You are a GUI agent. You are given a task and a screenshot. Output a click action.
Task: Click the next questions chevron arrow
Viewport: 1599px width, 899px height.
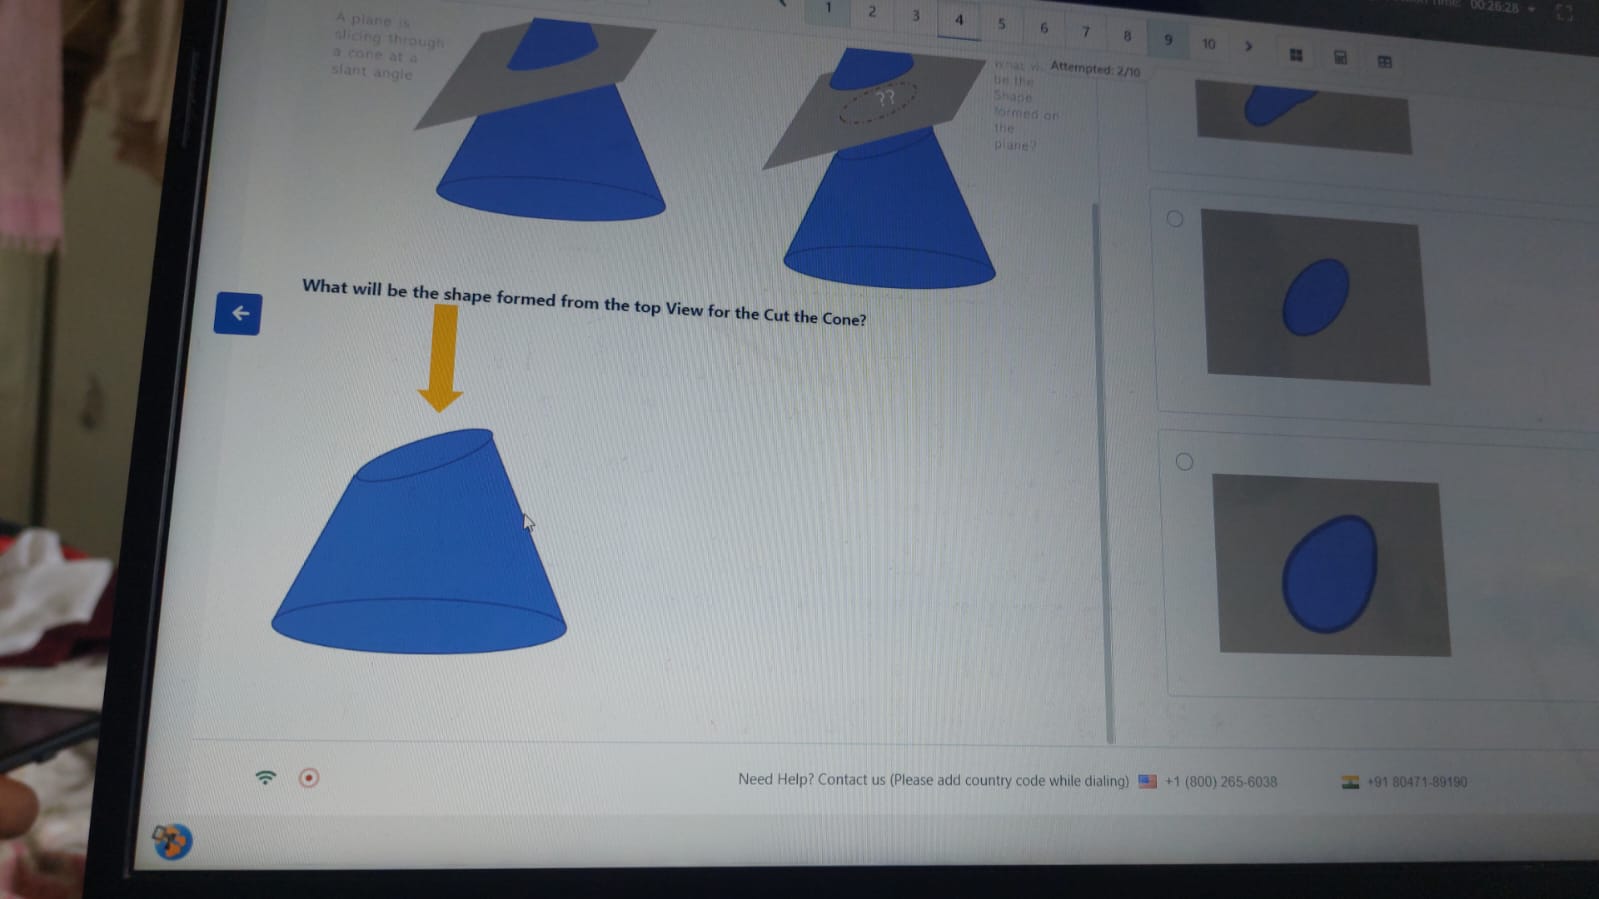(x=1248, y=45)
